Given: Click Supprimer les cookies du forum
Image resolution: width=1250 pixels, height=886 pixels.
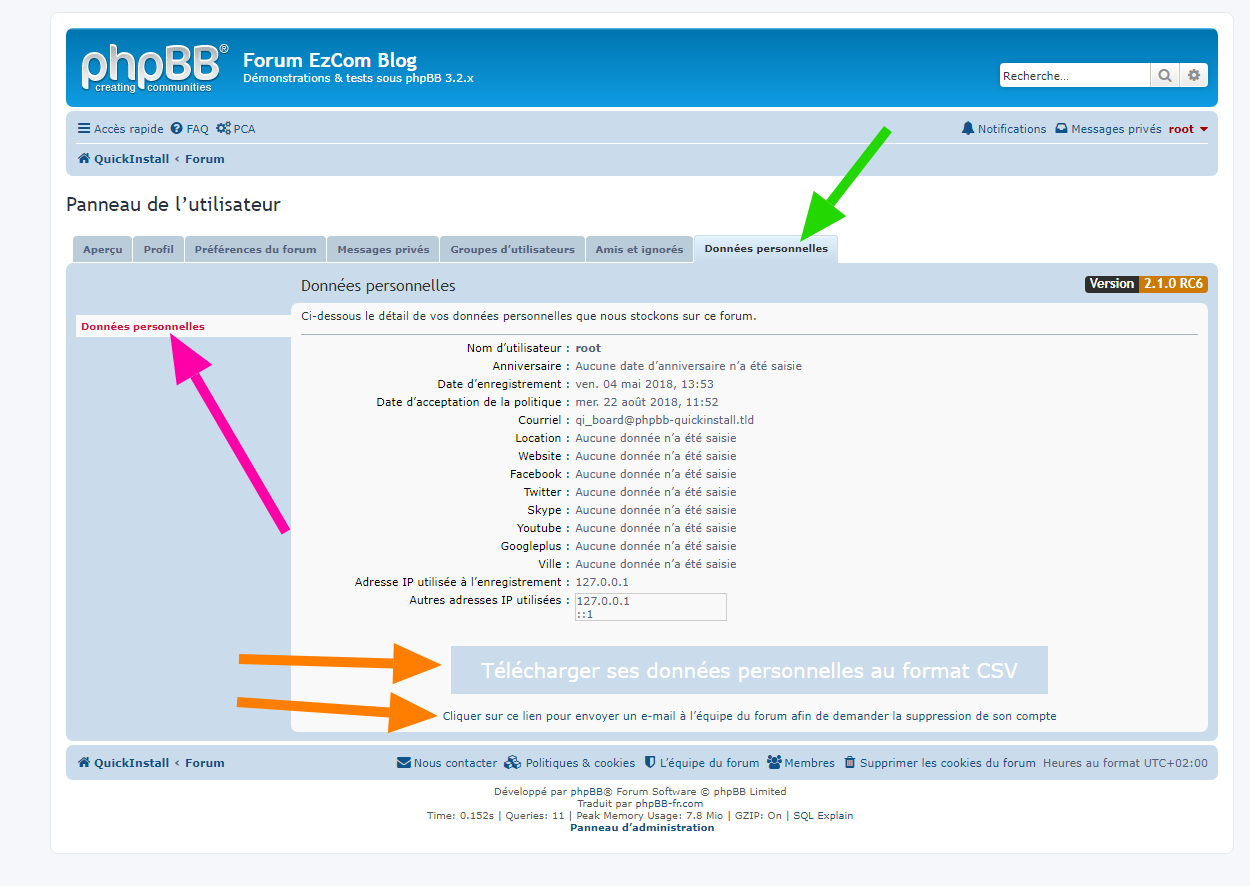Looking at the screenshot, I should pos(946,763).
